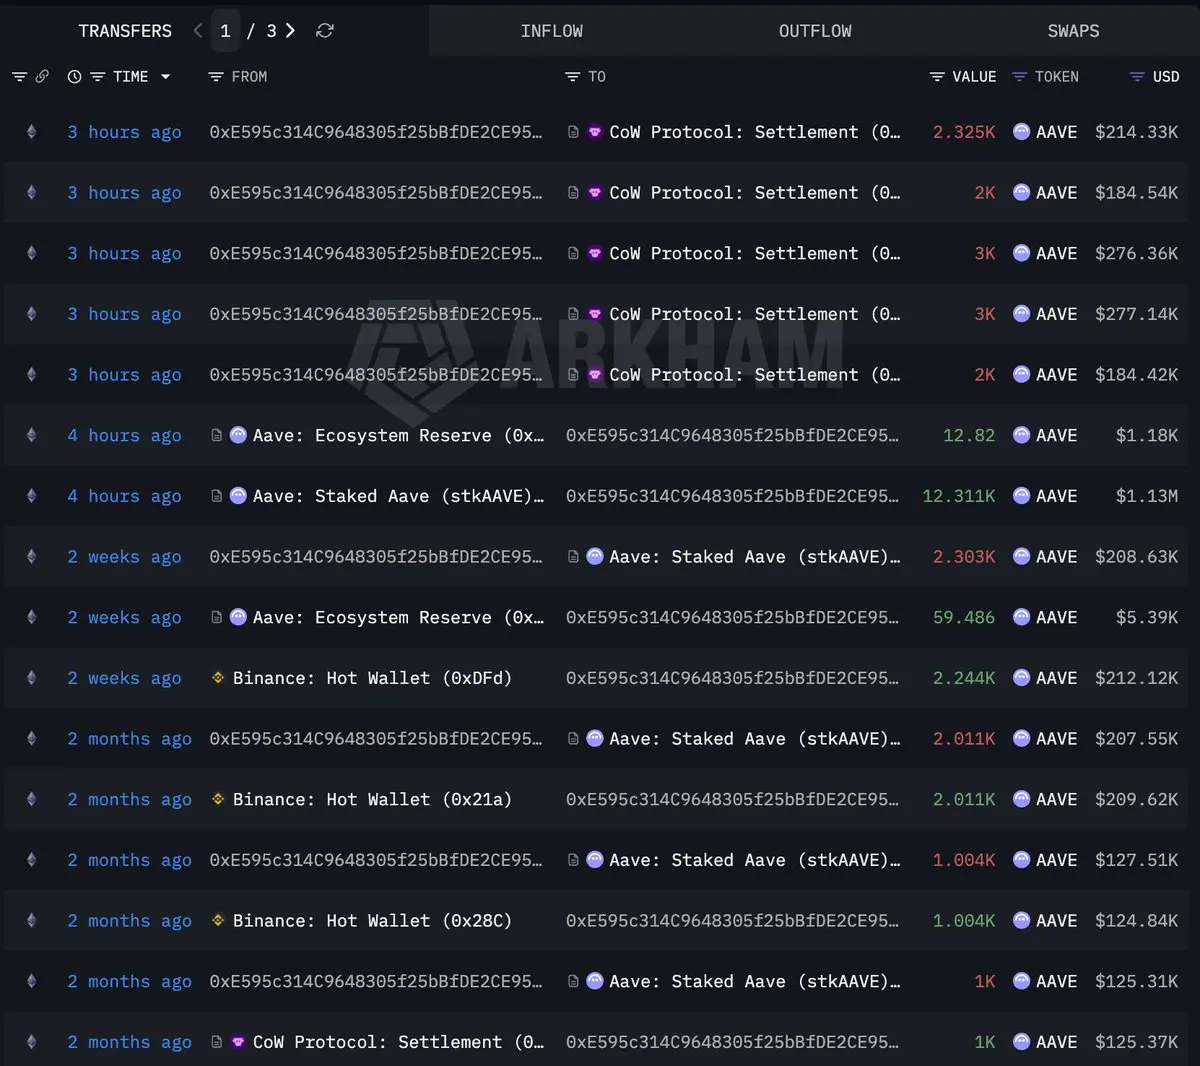
Task: Open Aave: Staked Aave sender in $1.13M row
Action: [x=399, y=496]
